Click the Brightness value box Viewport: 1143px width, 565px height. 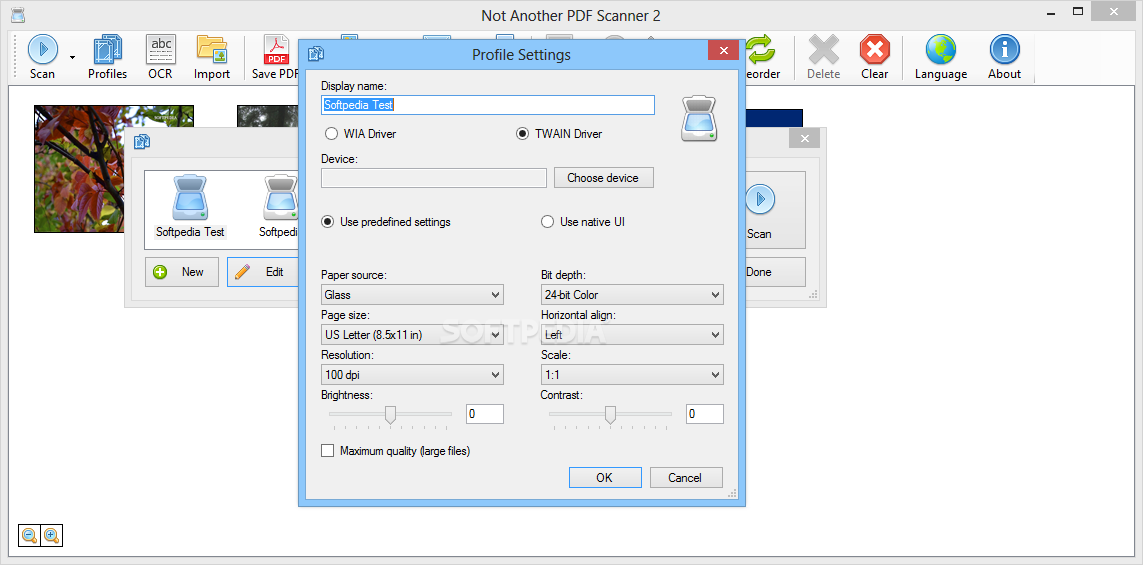[485, 414]
